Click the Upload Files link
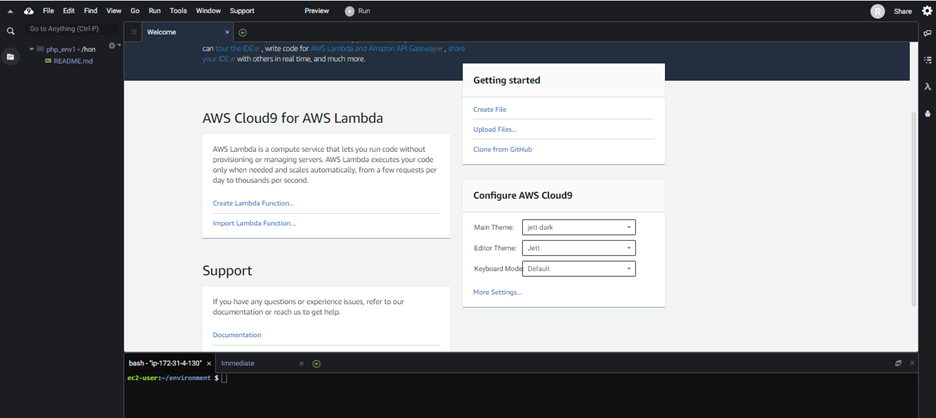 click(x=495, y=130)
